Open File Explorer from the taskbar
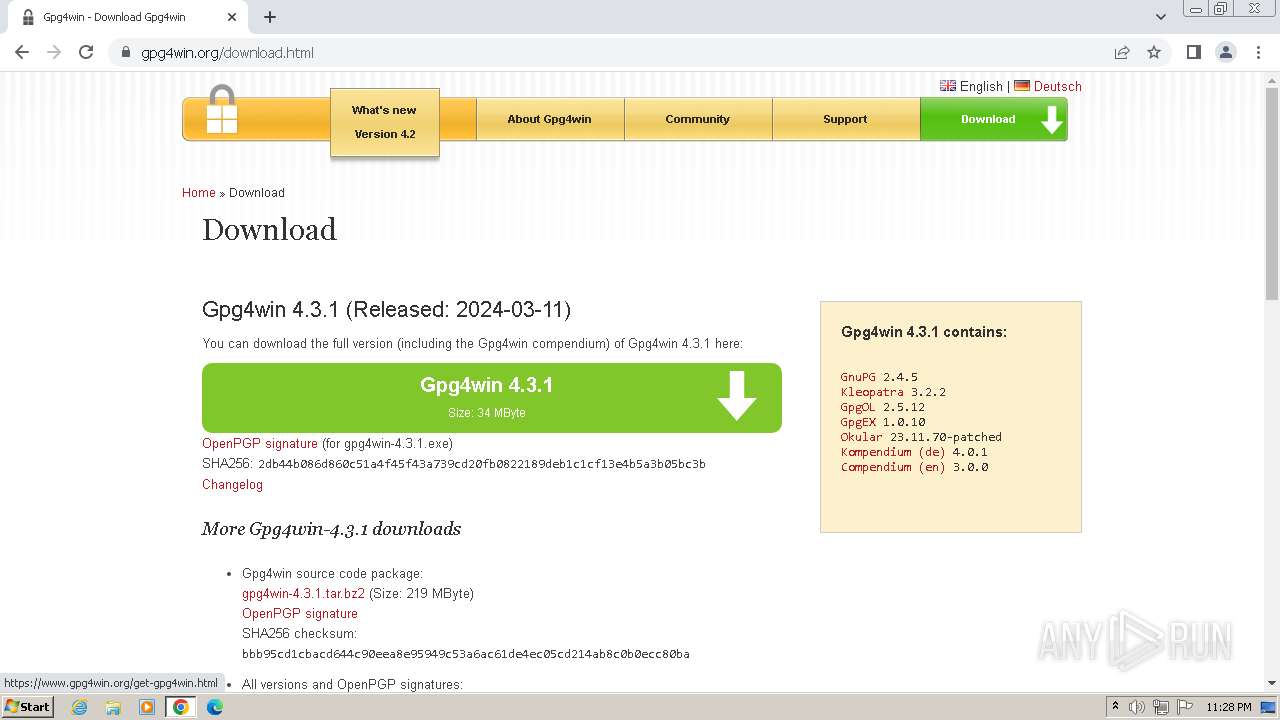Image resolution: width=1280 pixels, height=720 pixels. (x=113, y=707)
